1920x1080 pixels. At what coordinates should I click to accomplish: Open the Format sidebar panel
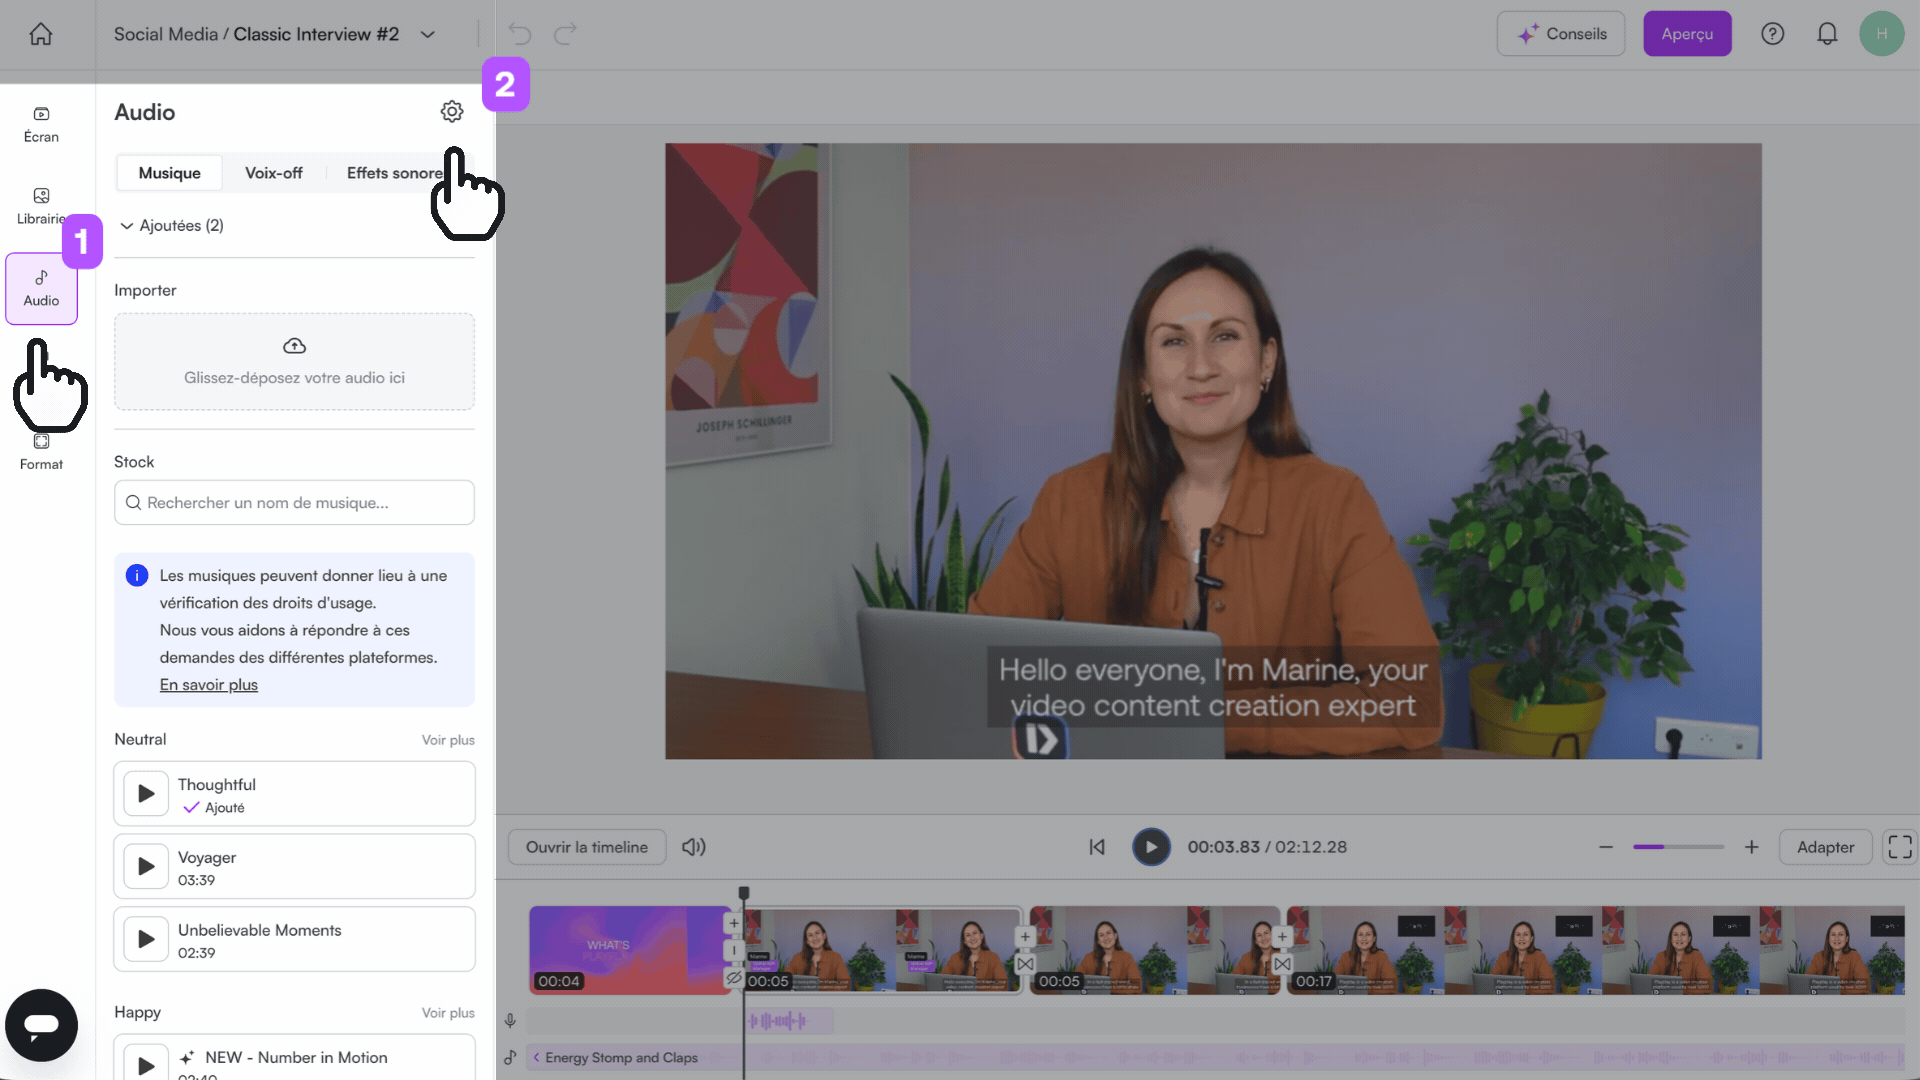(41, 453)
